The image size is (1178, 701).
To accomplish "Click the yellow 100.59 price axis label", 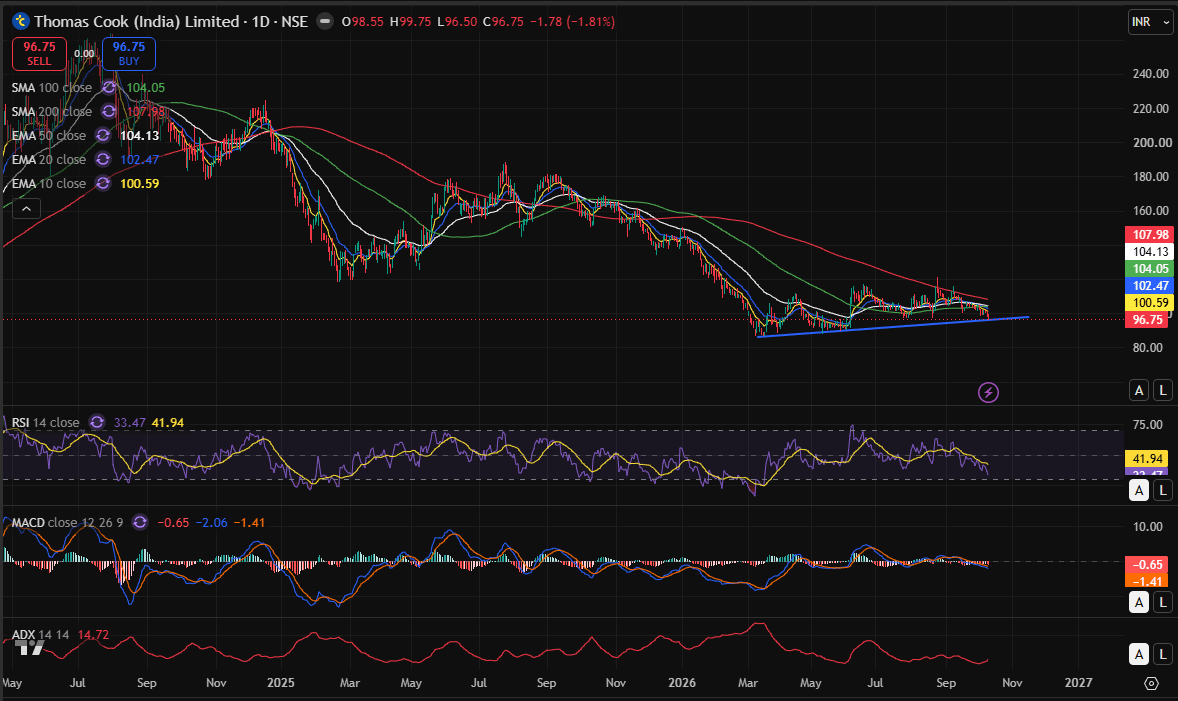I will (1150, 303).
